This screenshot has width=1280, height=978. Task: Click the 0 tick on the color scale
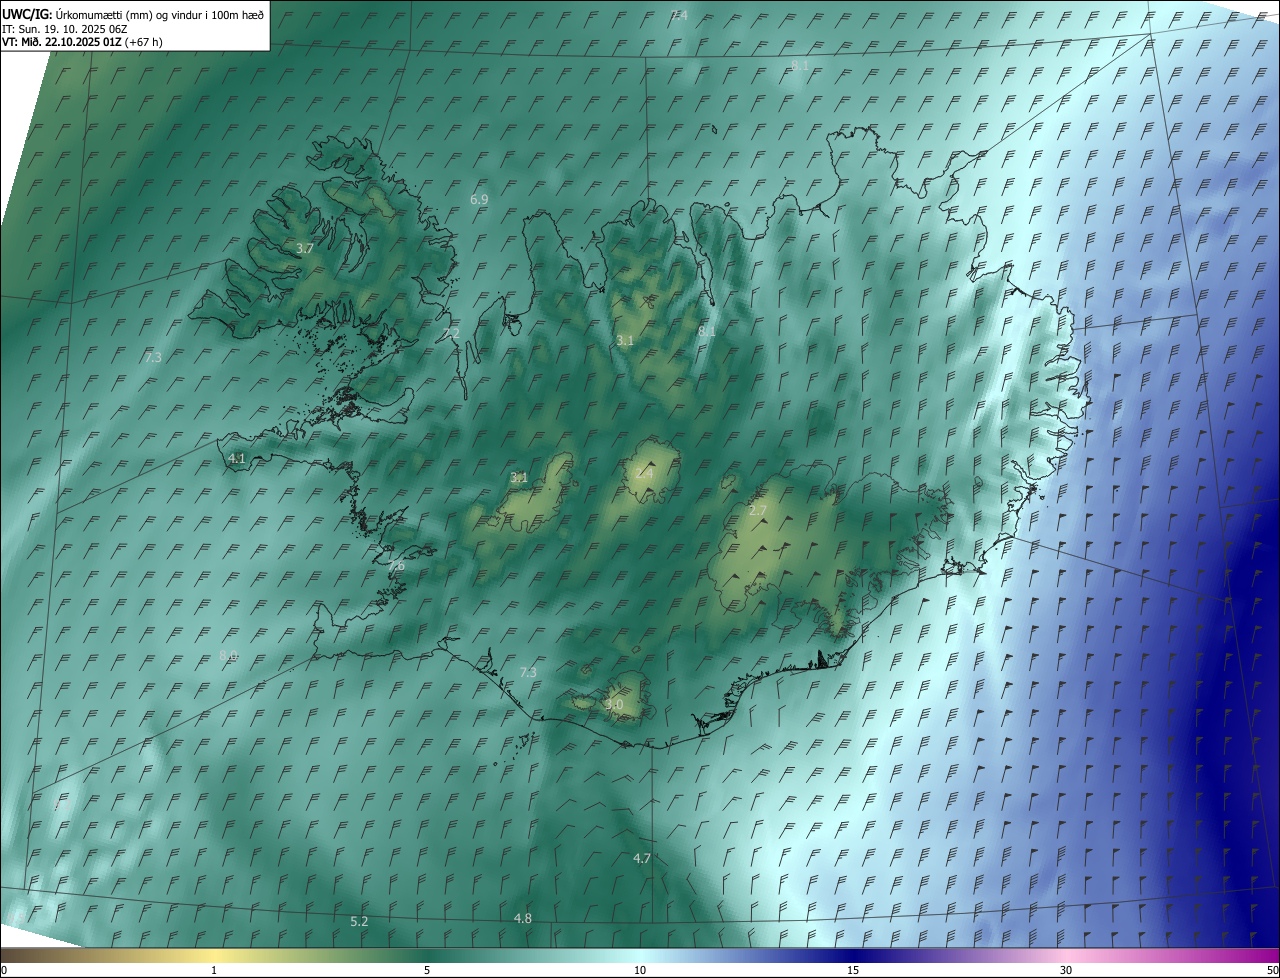4,970
